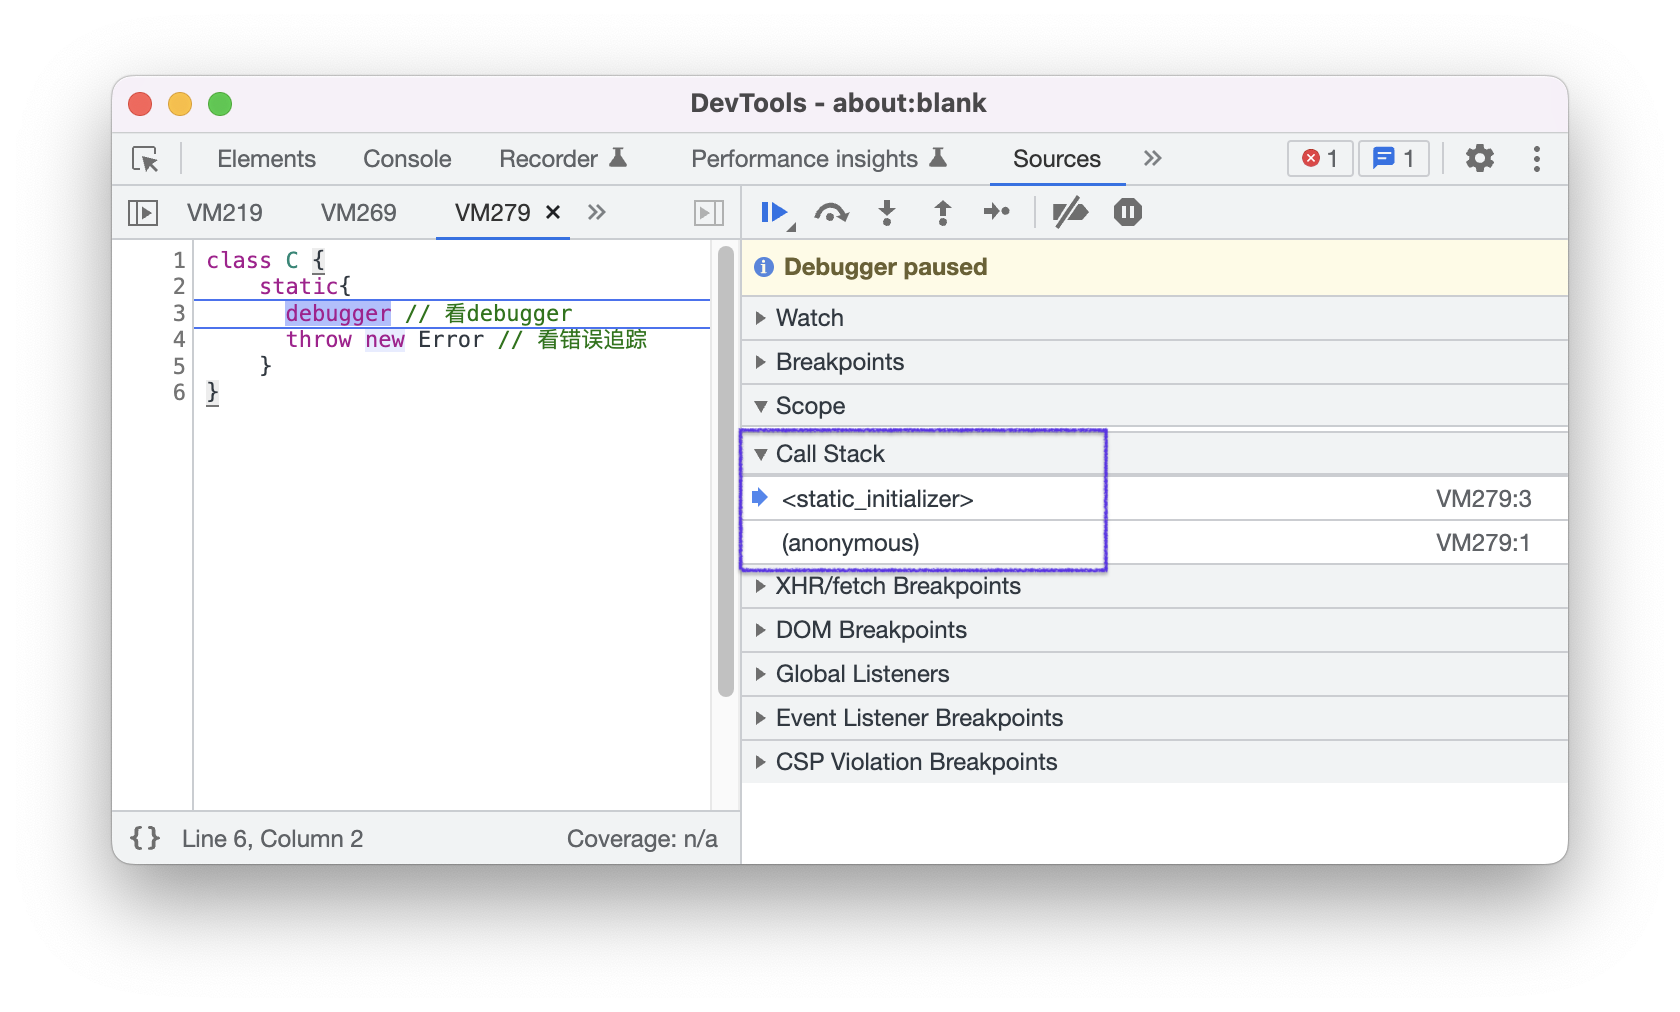
Task: Click the Line 6, Column 2 status
Action: (x=272, y=838)
